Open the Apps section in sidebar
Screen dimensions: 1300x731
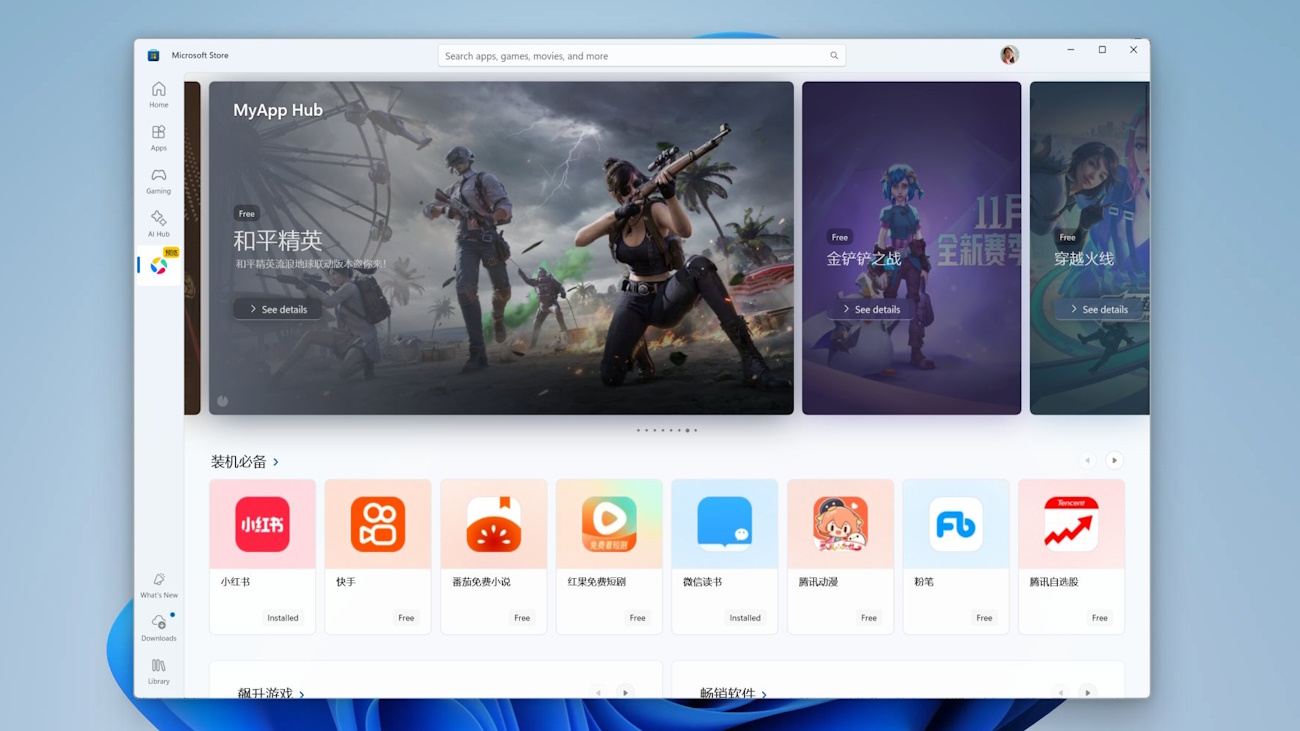[x=159, y=138]
